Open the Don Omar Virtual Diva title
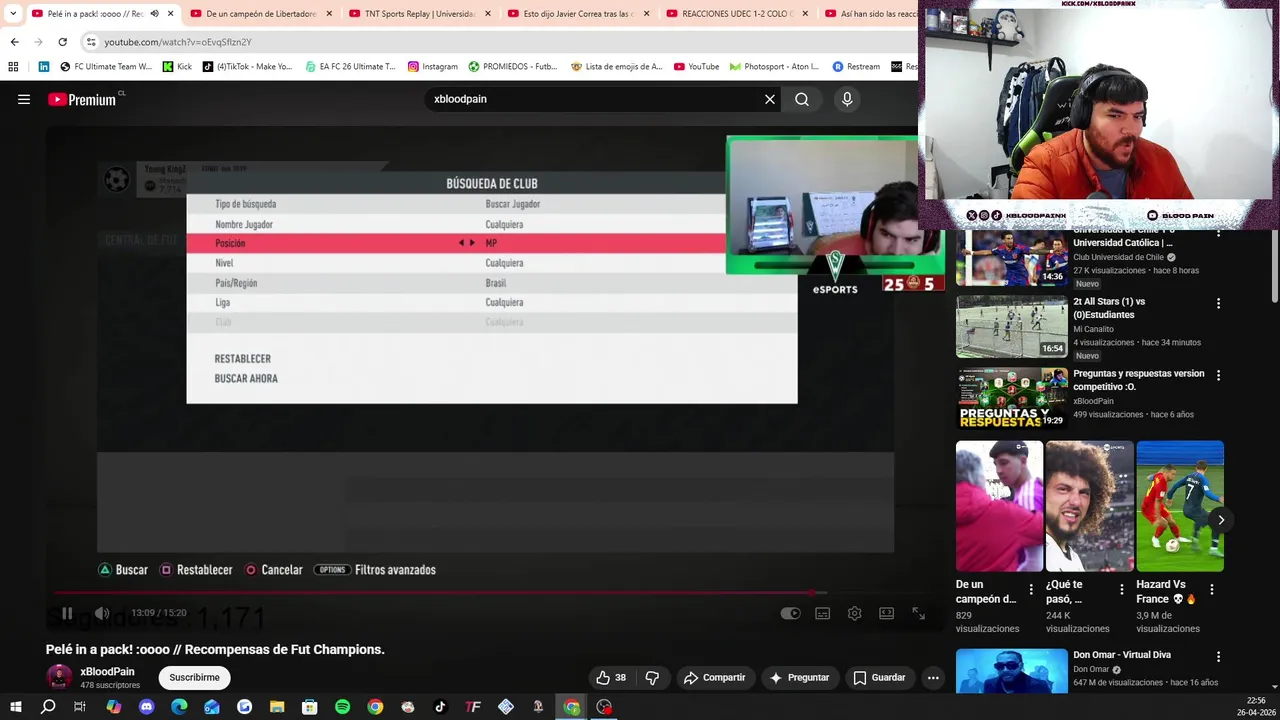 pyautogui.click(x=1122, y=655)
